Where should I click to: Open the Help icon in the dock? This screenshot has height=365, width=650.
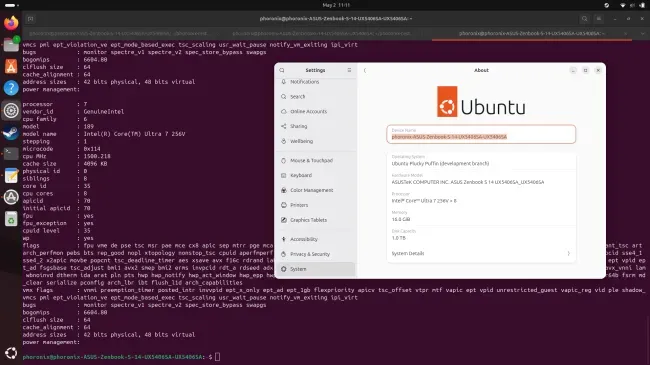11,88
